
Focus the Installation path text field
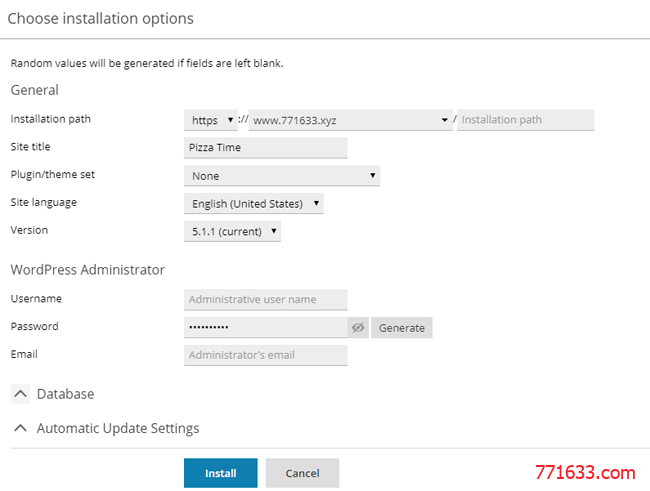[x=526, y=120]
